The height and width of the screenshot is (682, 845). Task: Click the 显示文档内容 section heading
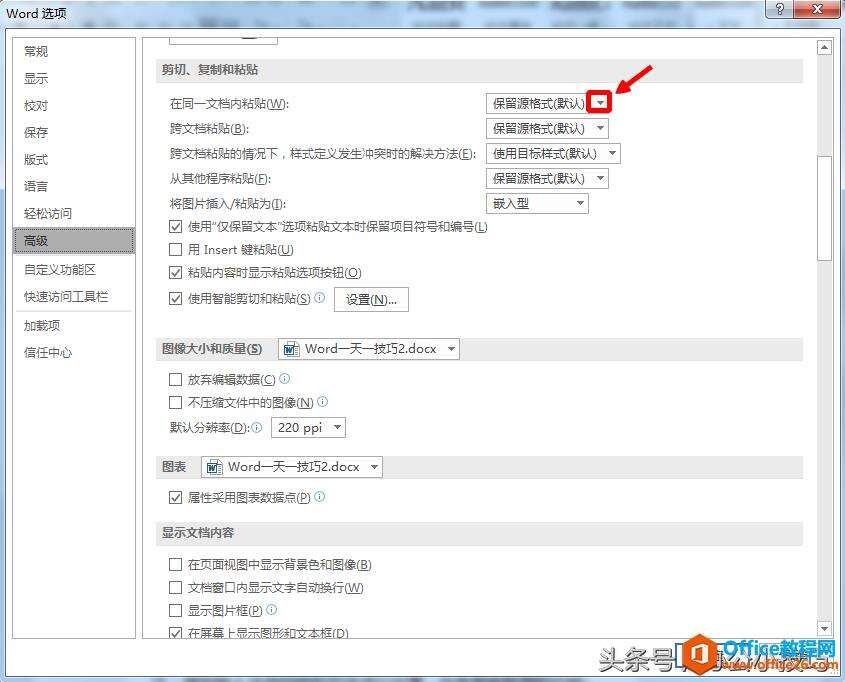tap(198, 533)
